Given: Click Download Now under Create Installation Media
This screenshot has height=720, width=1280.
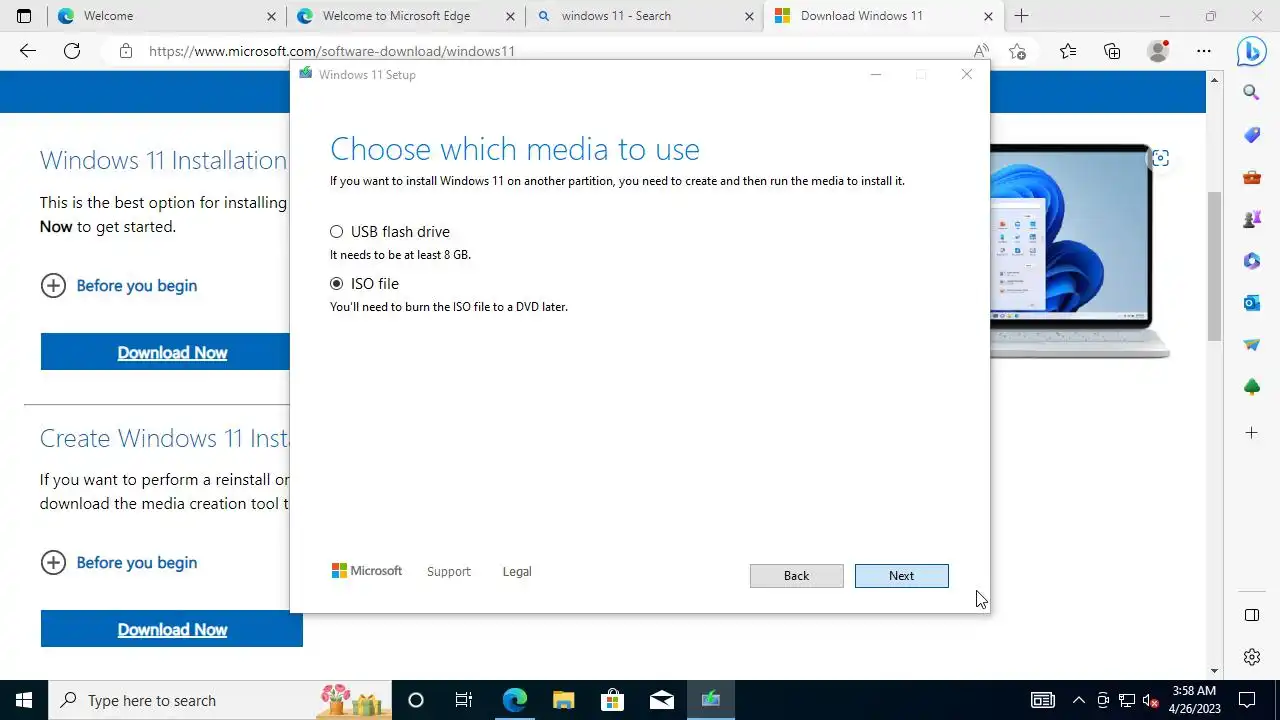Looking at the screenshot, I should (171, 629).
